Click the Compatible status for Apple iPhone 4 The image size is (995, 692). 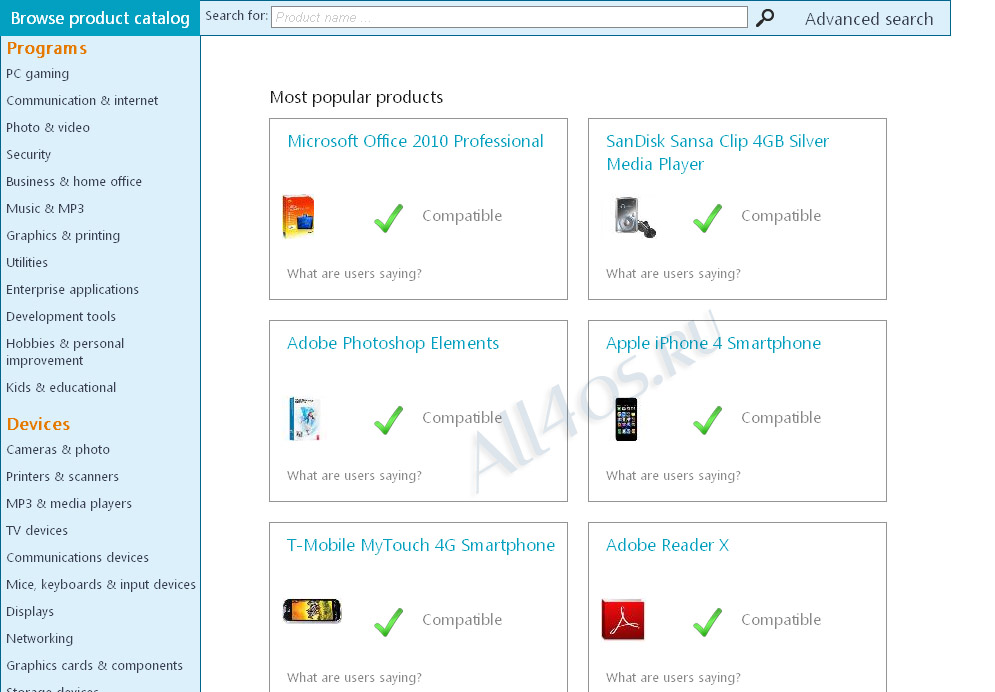[781, 417]
